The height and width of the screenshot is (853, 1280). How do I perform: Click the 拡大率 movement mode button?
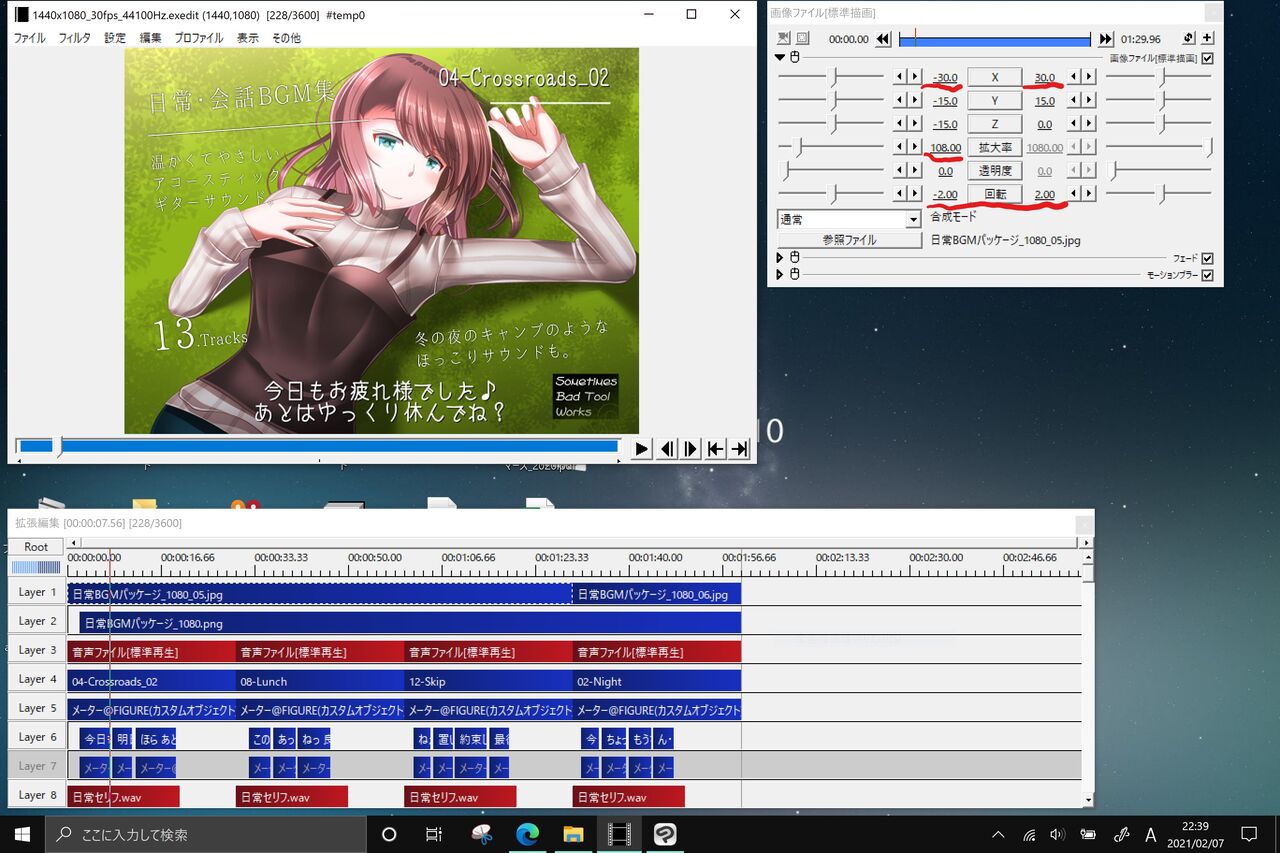pos(994,147)
